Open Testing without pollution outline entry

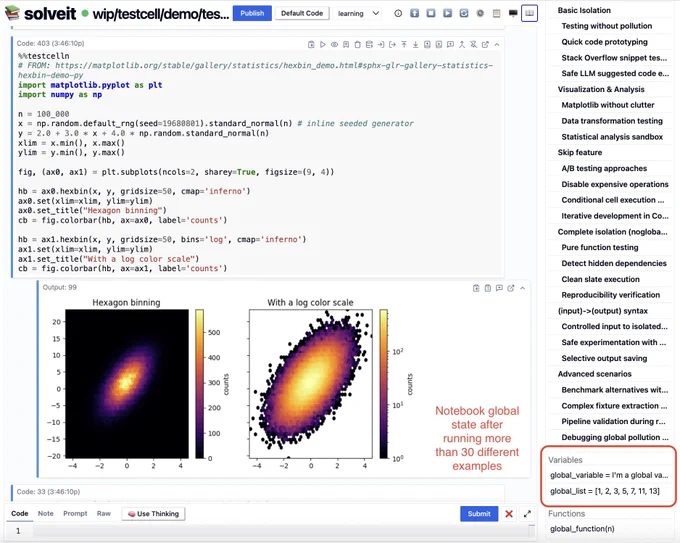[x=607, y=26]
